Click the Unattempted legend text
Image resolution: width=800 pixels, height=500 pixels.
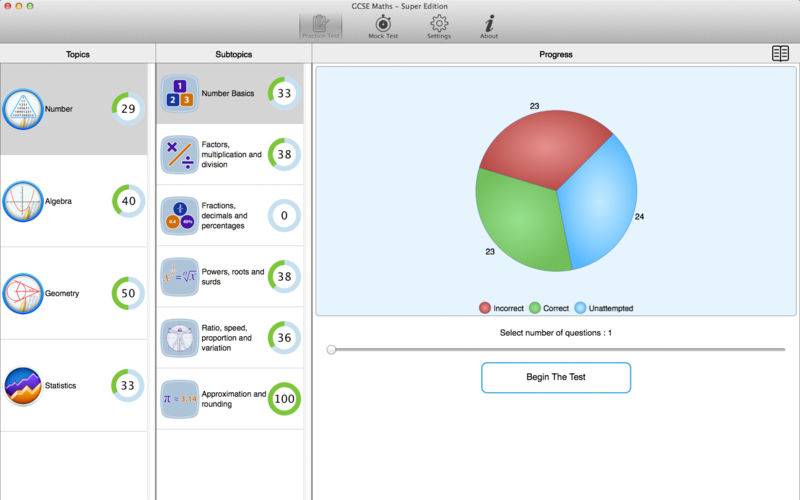pyautogui.click(x=611, y=308)
